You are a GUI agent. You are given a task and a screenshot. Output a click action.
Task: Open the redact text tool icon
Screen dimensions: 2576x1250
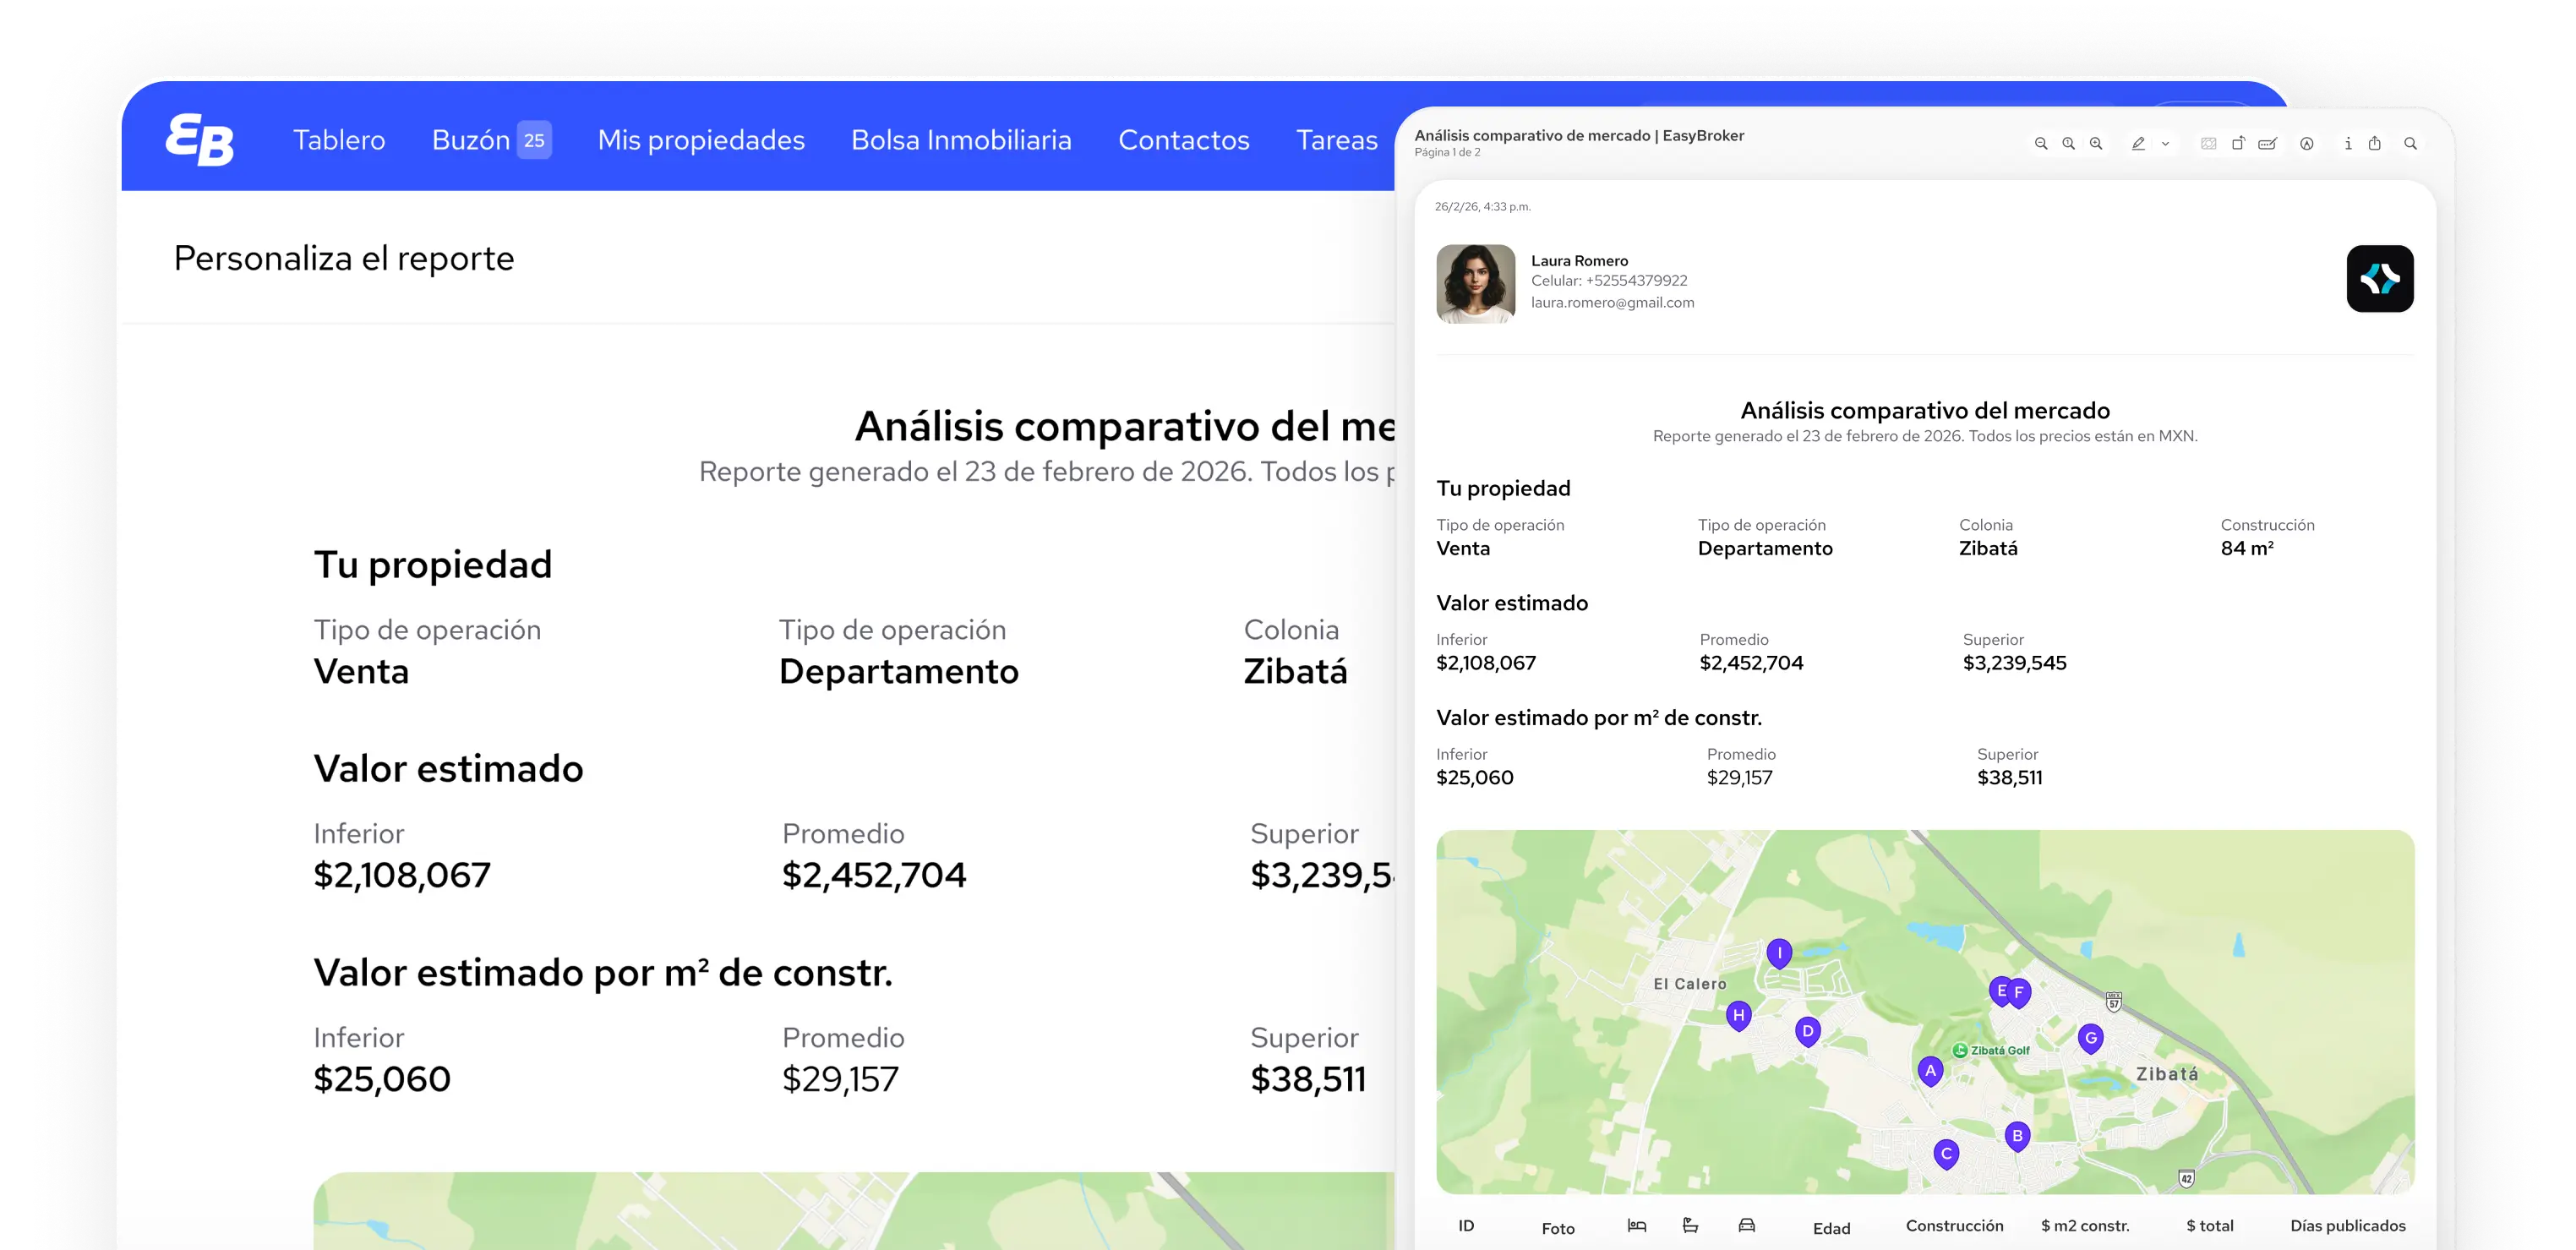(2209, 143)
